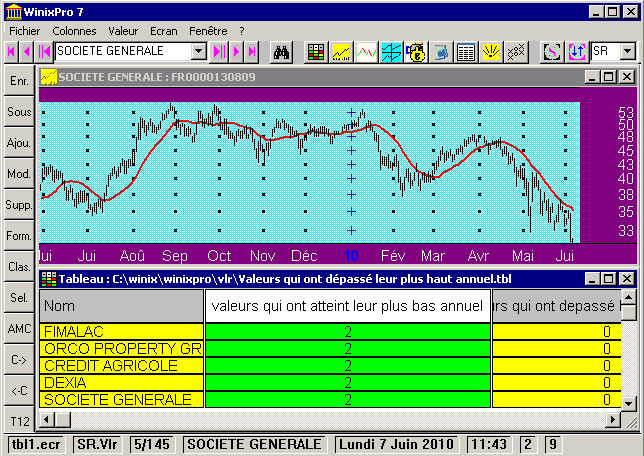The width and height of the screenshot is (644, 456).
Task: Click the magenta double-bar forward arrow
Action: 219,52
